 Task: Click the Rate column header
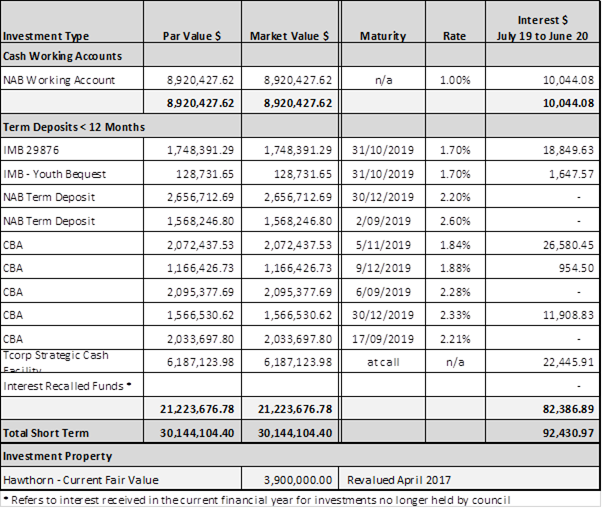click(454, 36)
